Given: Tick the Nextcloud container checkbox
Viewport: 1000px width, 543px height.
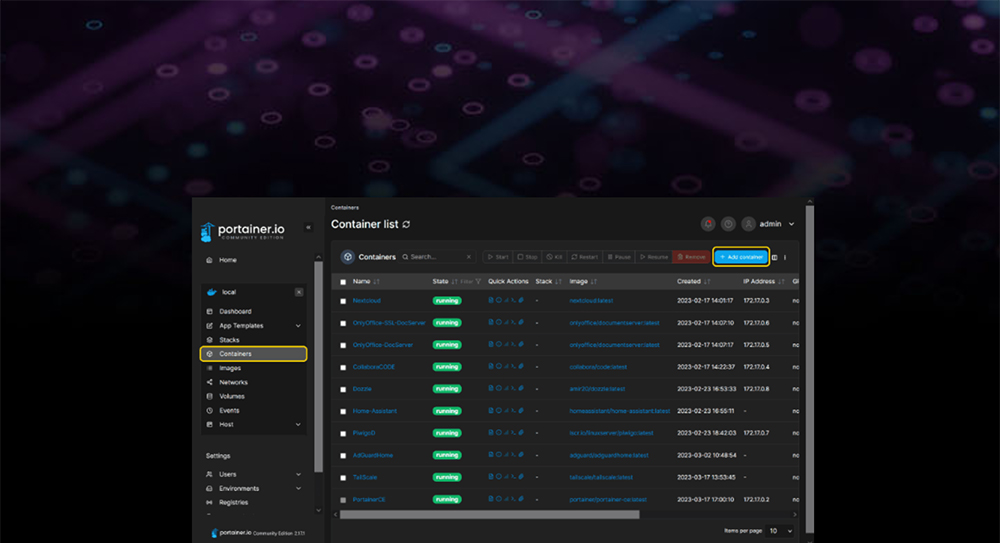Looking at the screenshot, I should click(343, 301).
